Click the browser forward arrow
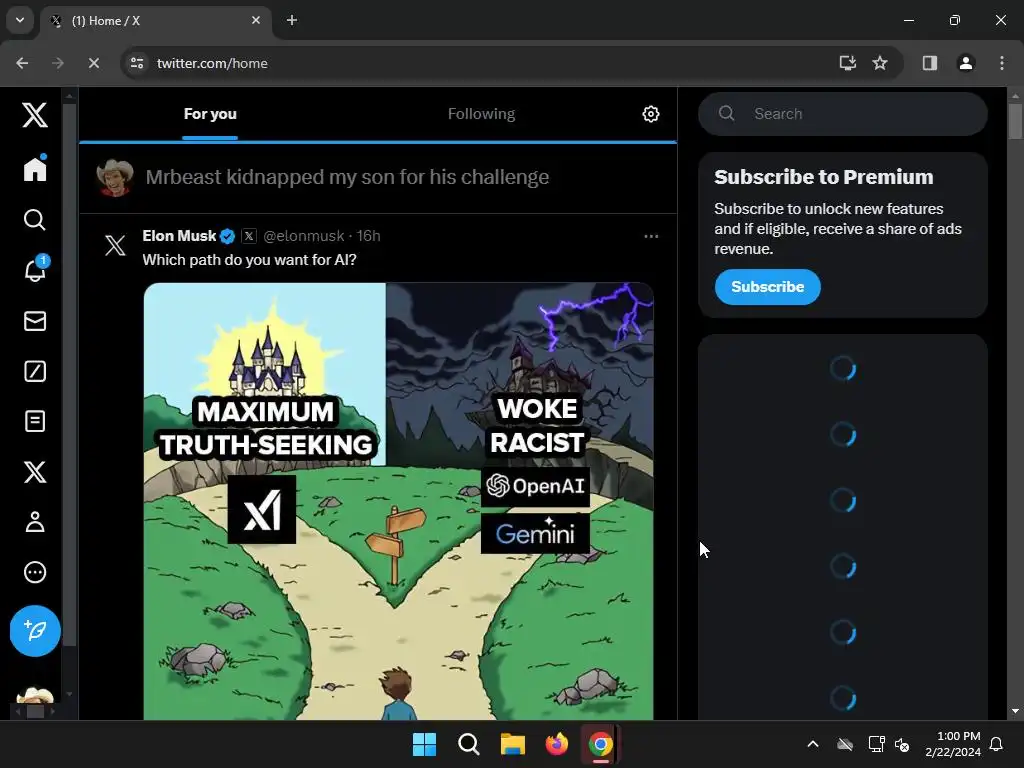 coord(58,63)
